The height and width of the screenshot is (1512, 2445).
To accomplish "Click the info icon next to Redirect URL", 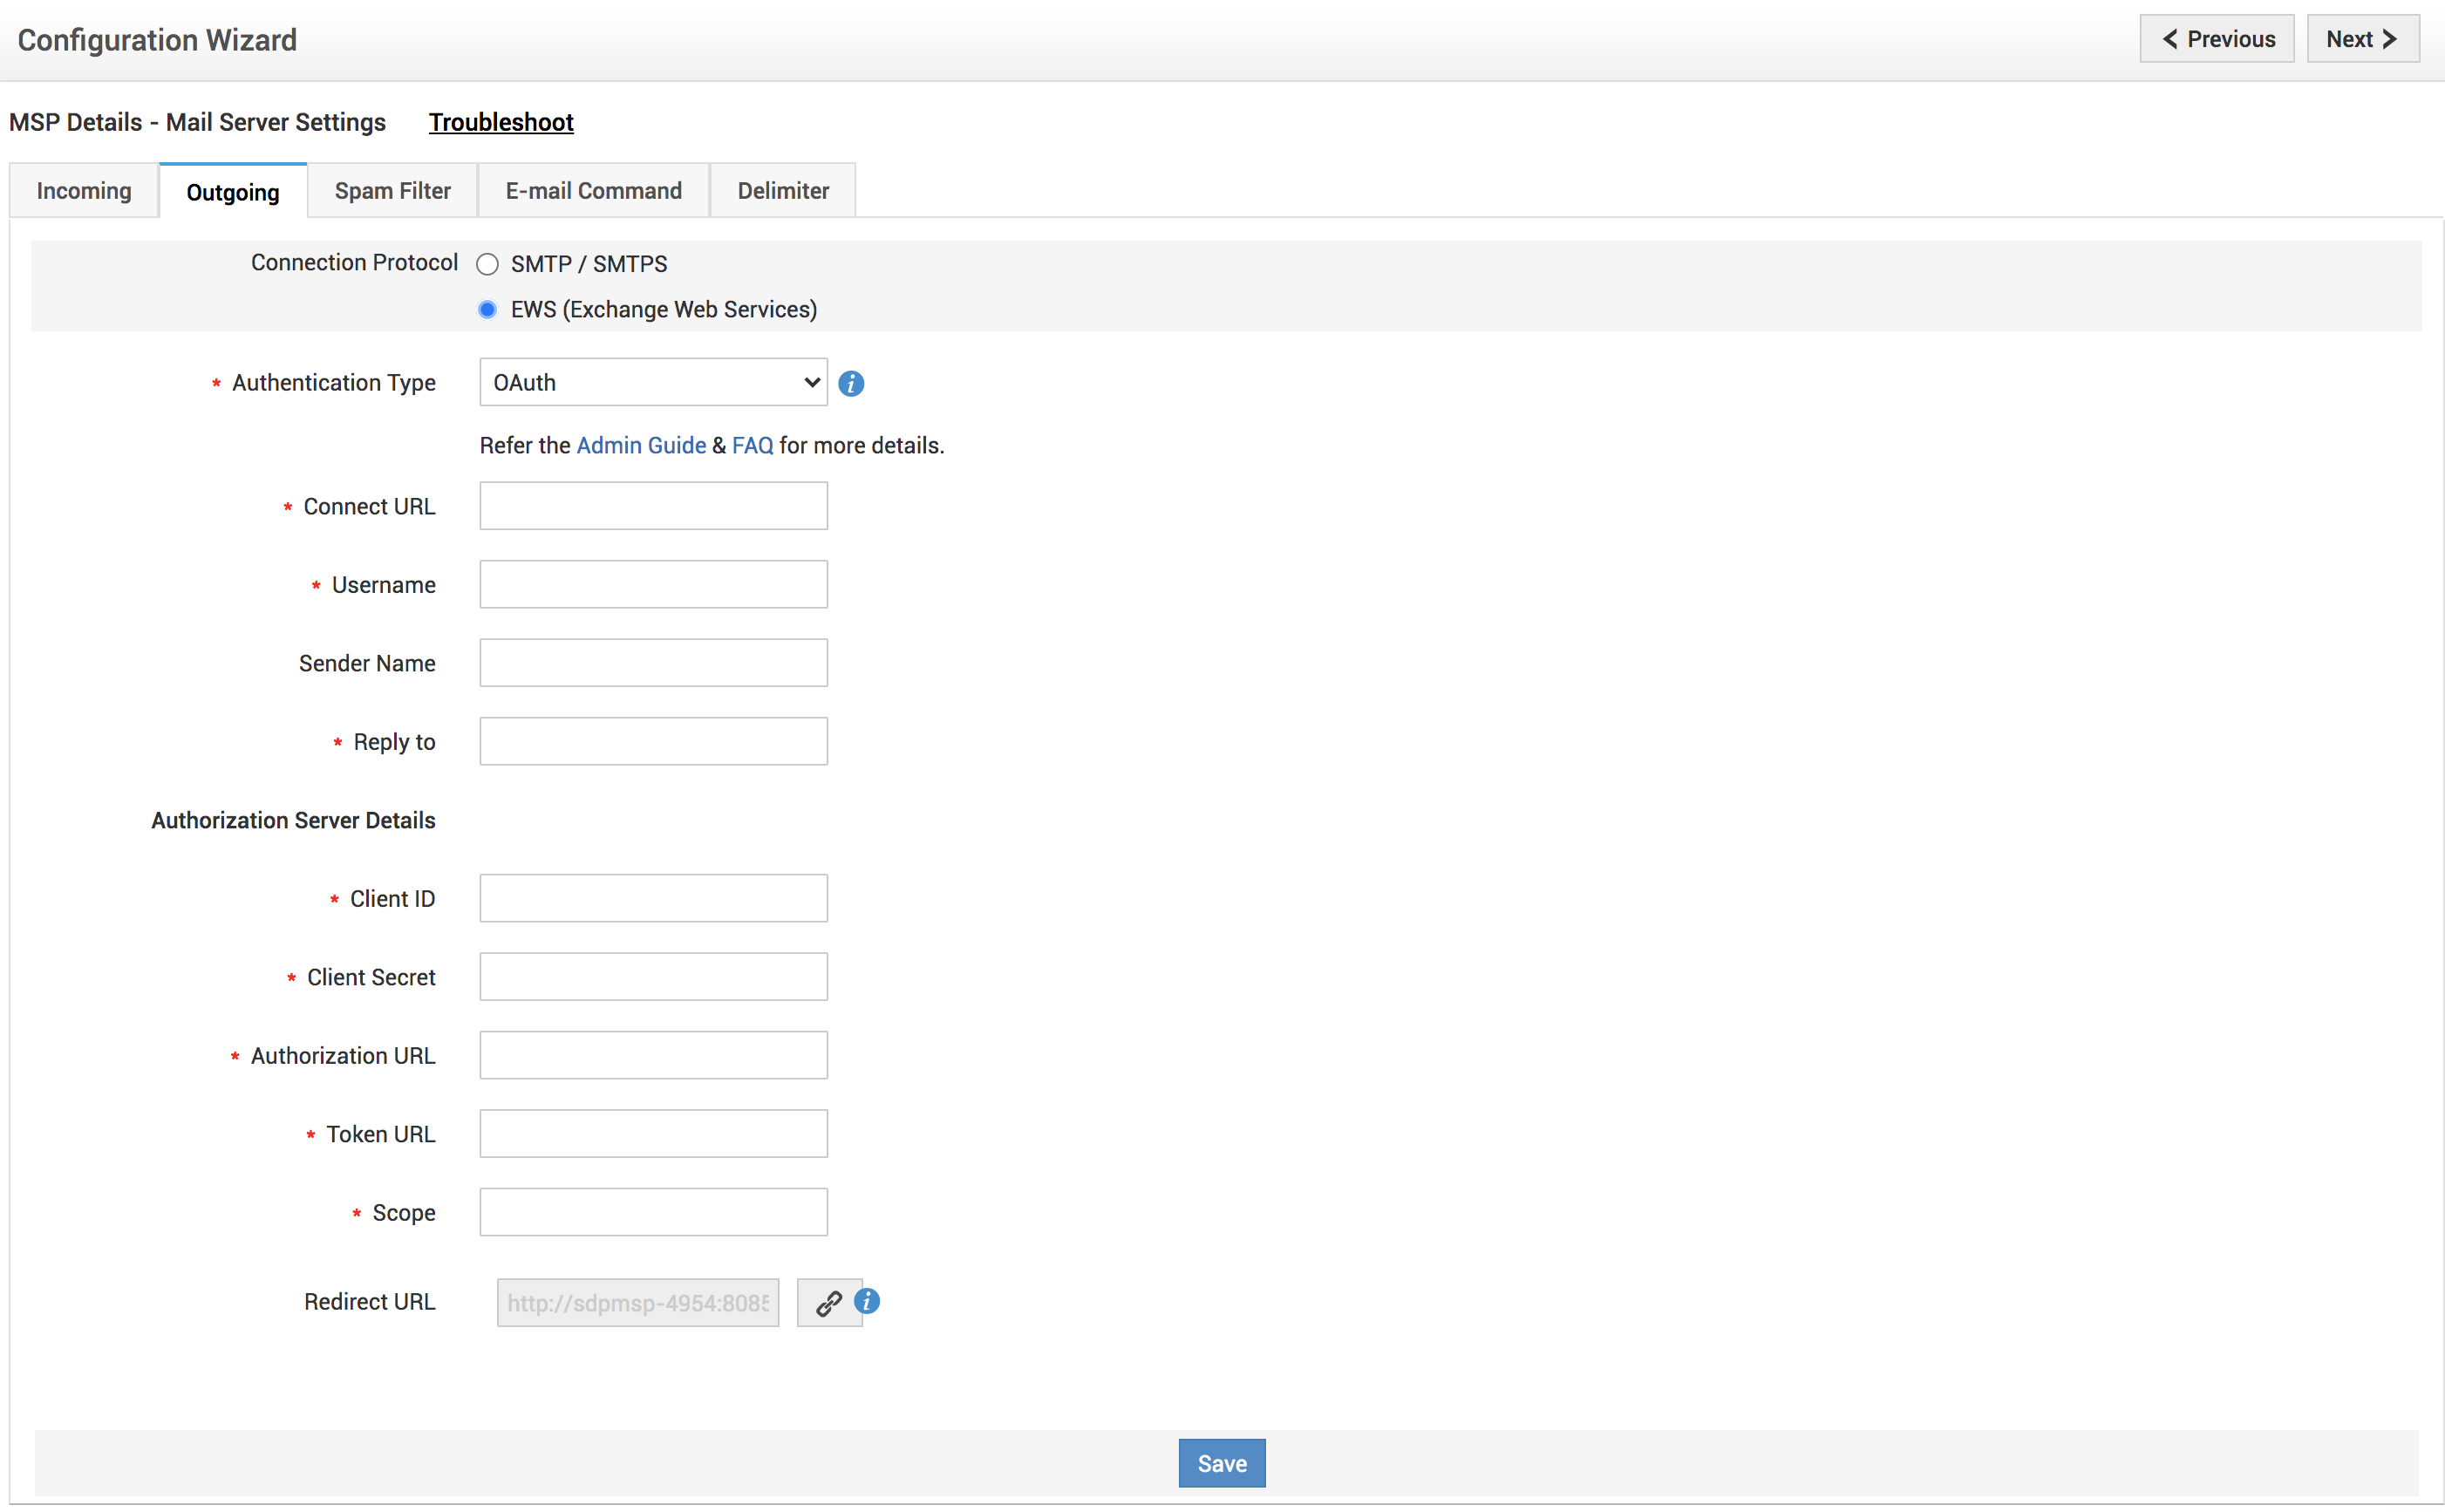I will click(x=868, y=1301).
